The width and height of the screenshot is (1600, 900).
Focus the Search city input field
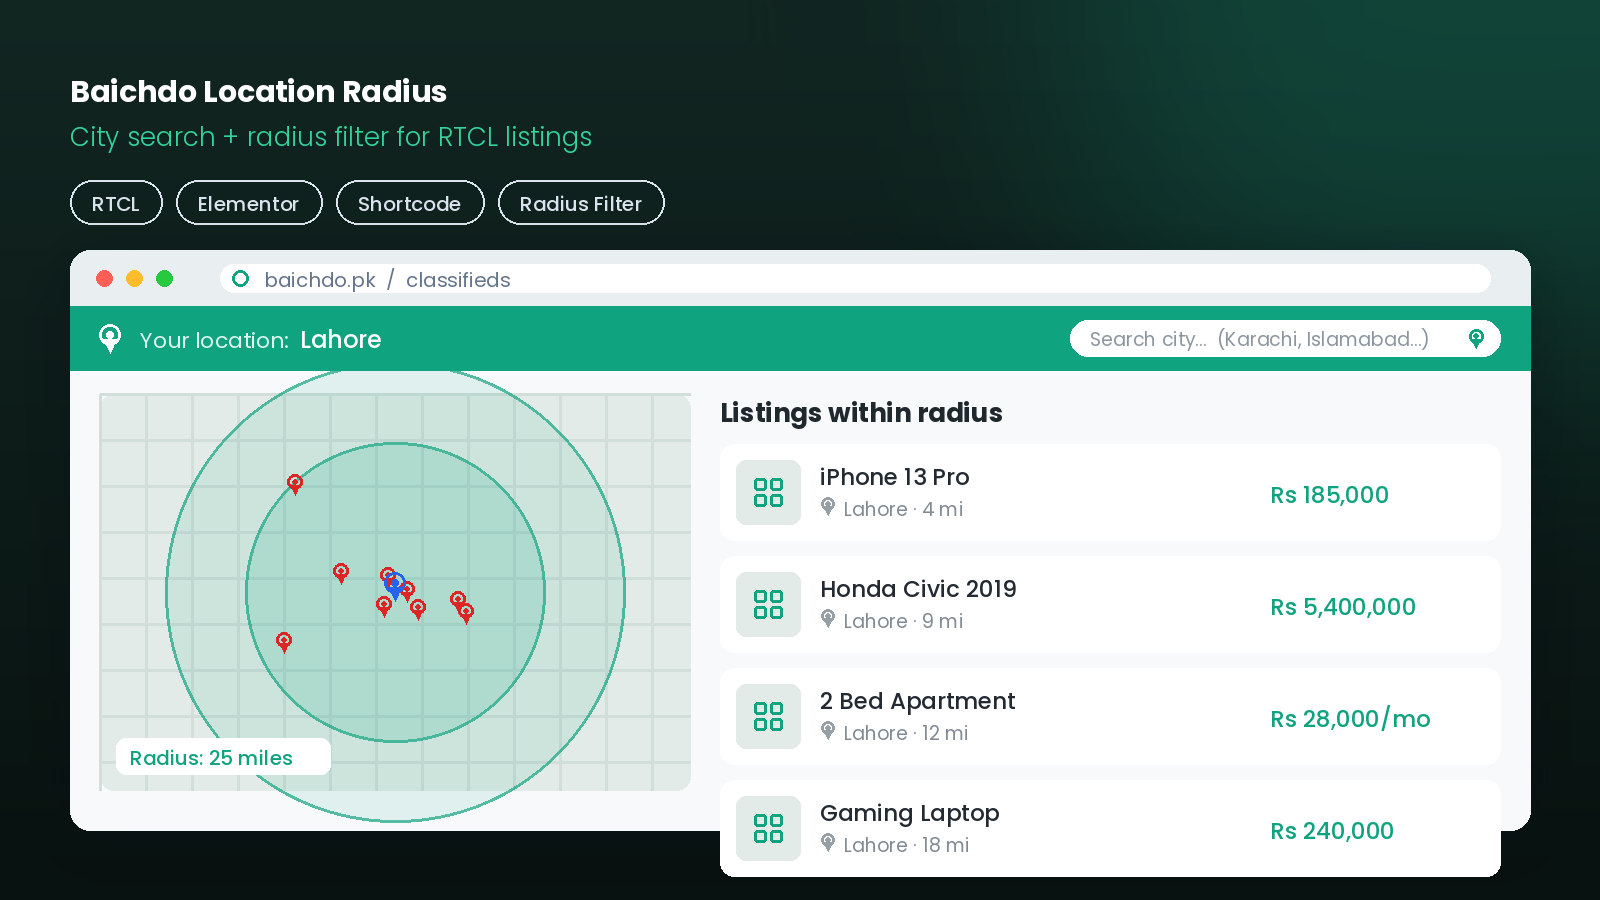[1285, 339]
